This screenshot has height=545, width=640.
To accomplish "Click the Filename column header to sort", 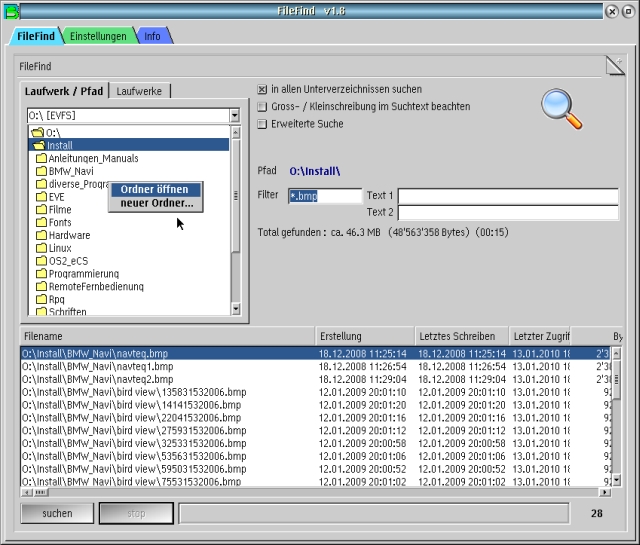I will pos(166,336).
